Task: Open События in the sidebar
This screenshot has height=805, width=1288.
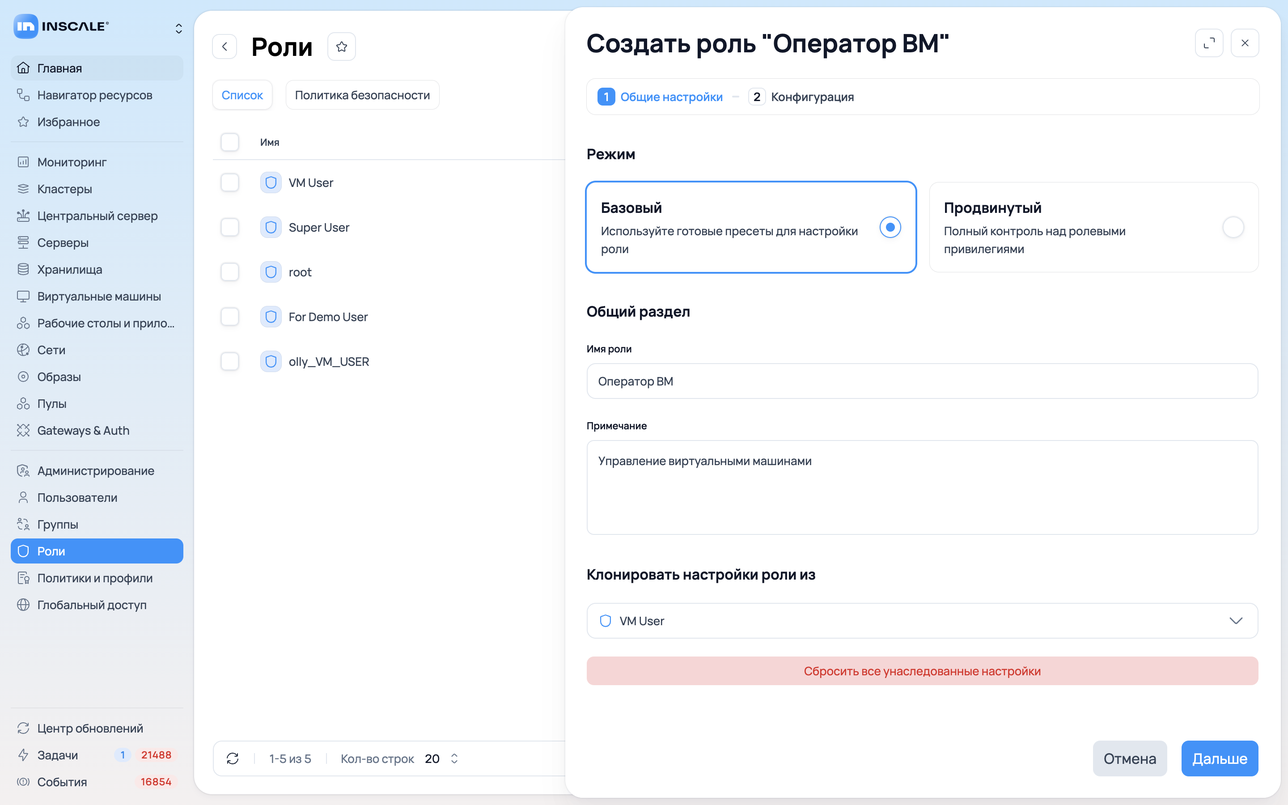Action: point(97,782)
